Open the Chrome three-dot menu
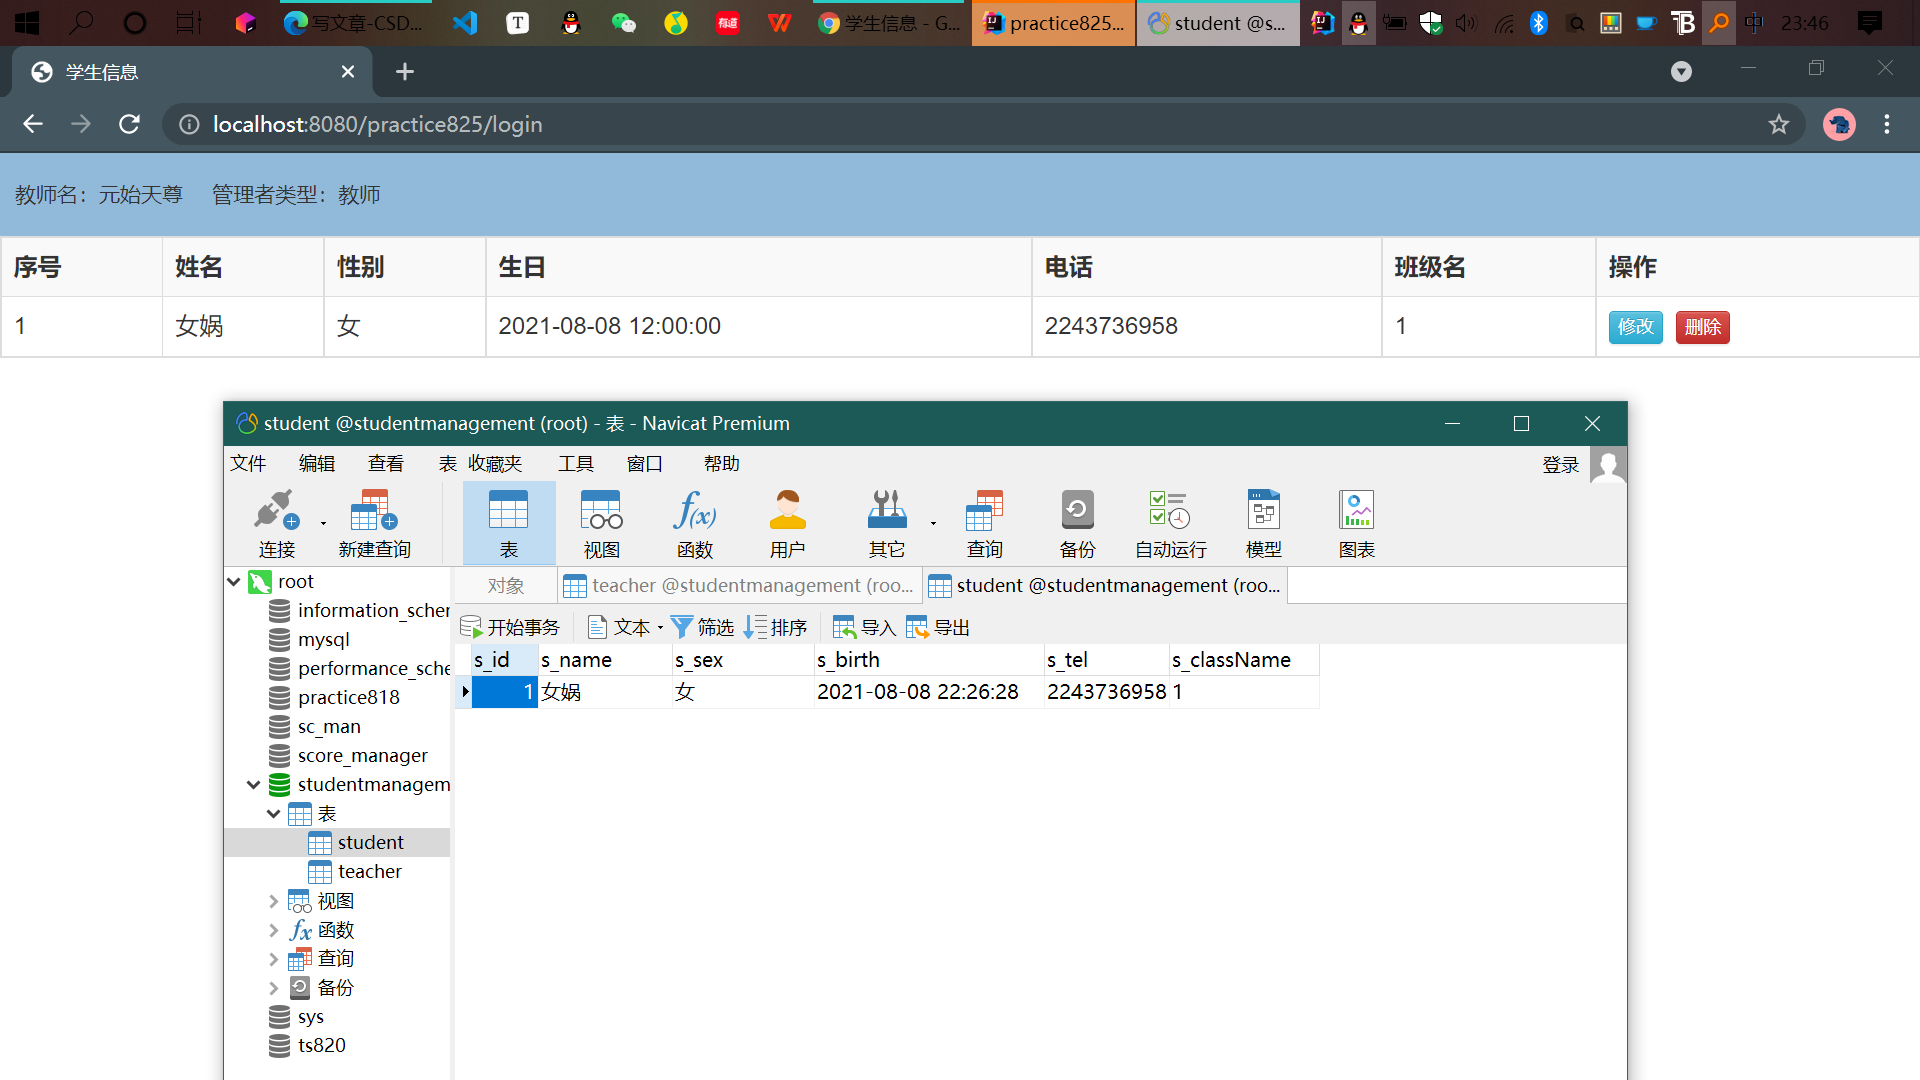This screenshot has height=1080, width=1920. click(x=1887, y=124)
